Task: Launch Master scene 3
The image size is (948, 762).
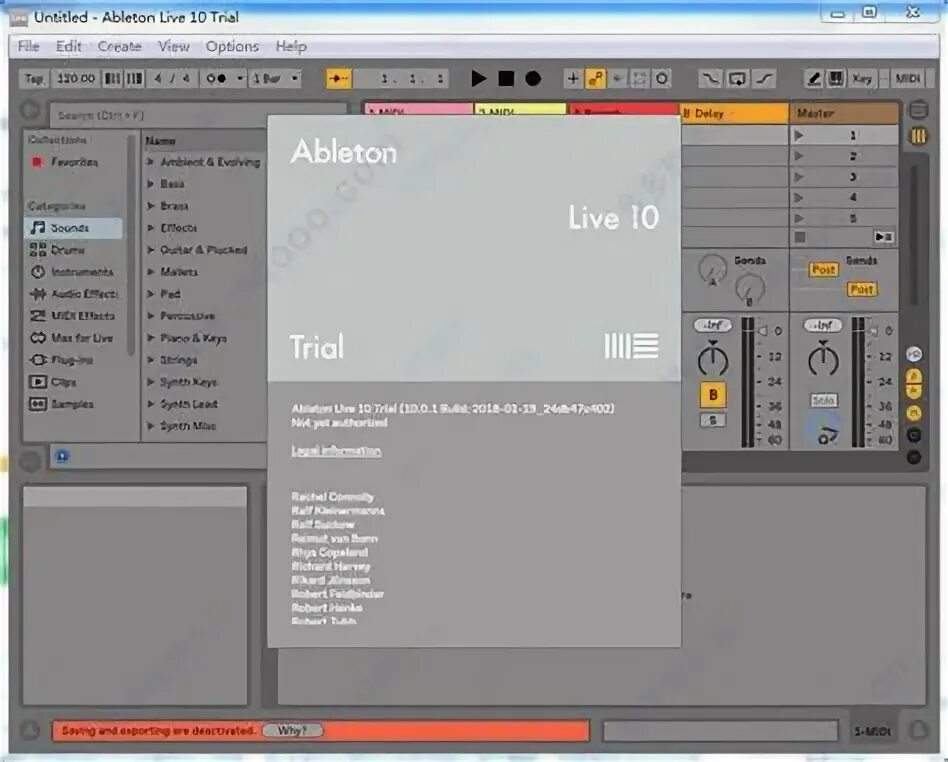Action: pos(799,177)
